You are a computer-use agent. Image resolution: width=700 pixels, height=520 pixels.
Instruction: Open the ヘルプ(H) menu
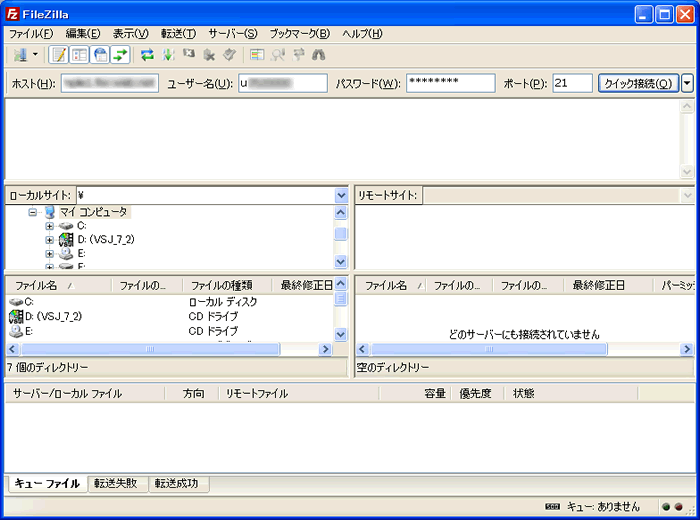click(x=362, y=33)
